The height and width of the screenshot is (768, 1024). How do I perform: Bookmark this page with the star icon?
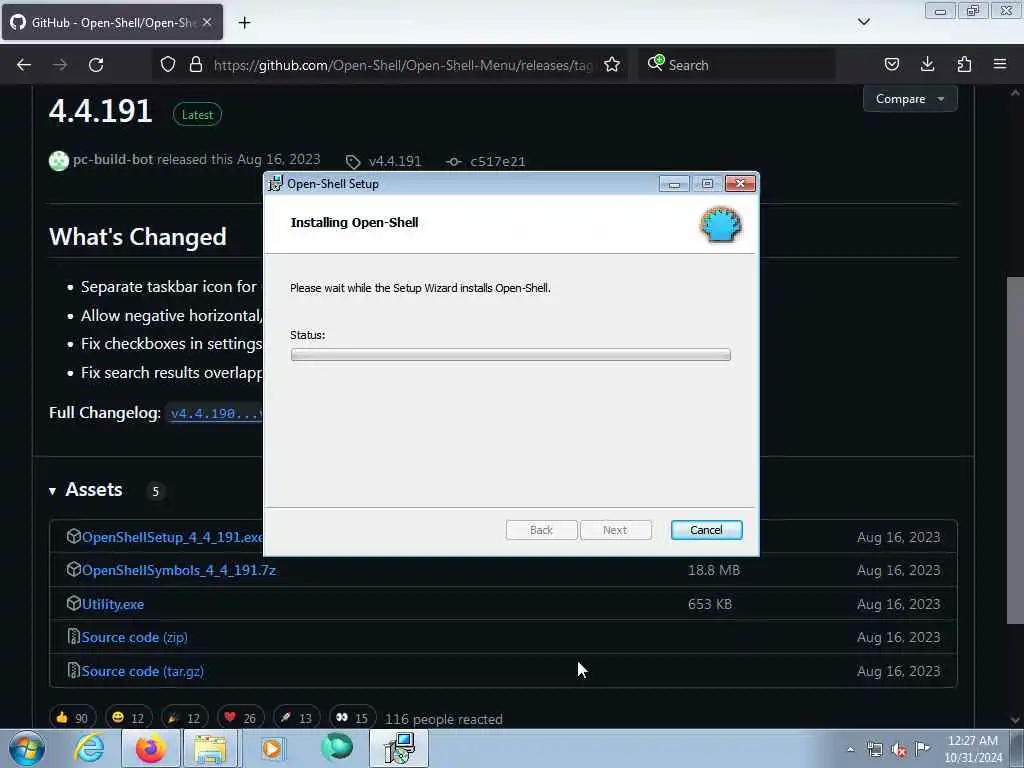click(612, 65)
